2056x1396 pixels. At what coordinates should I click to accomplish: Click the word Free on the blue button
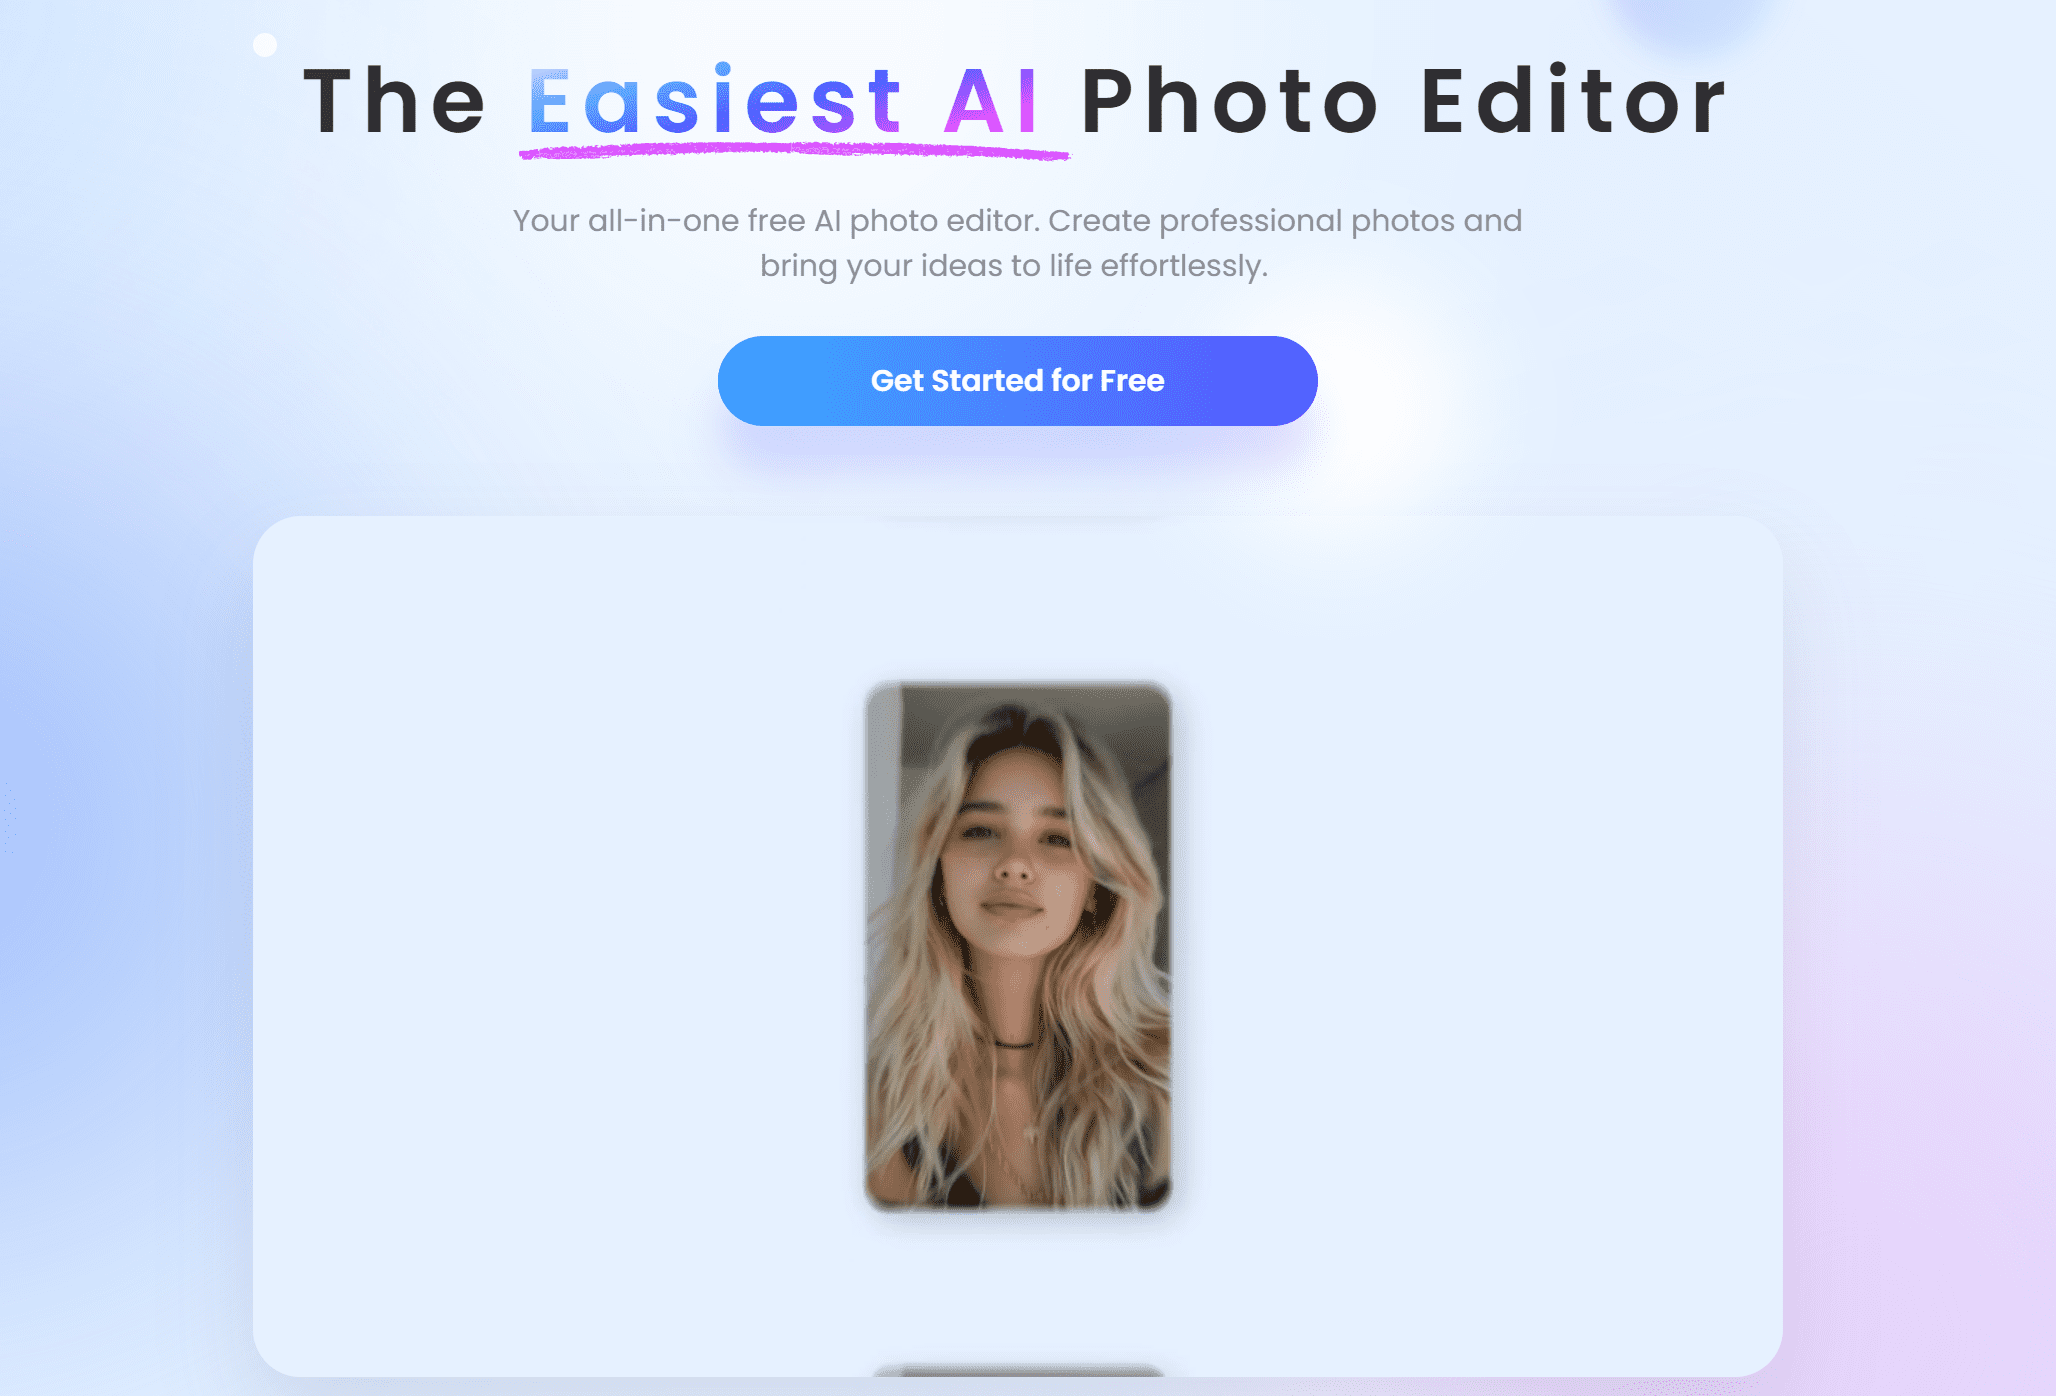pyautogui.click(x=1132, y=381)
